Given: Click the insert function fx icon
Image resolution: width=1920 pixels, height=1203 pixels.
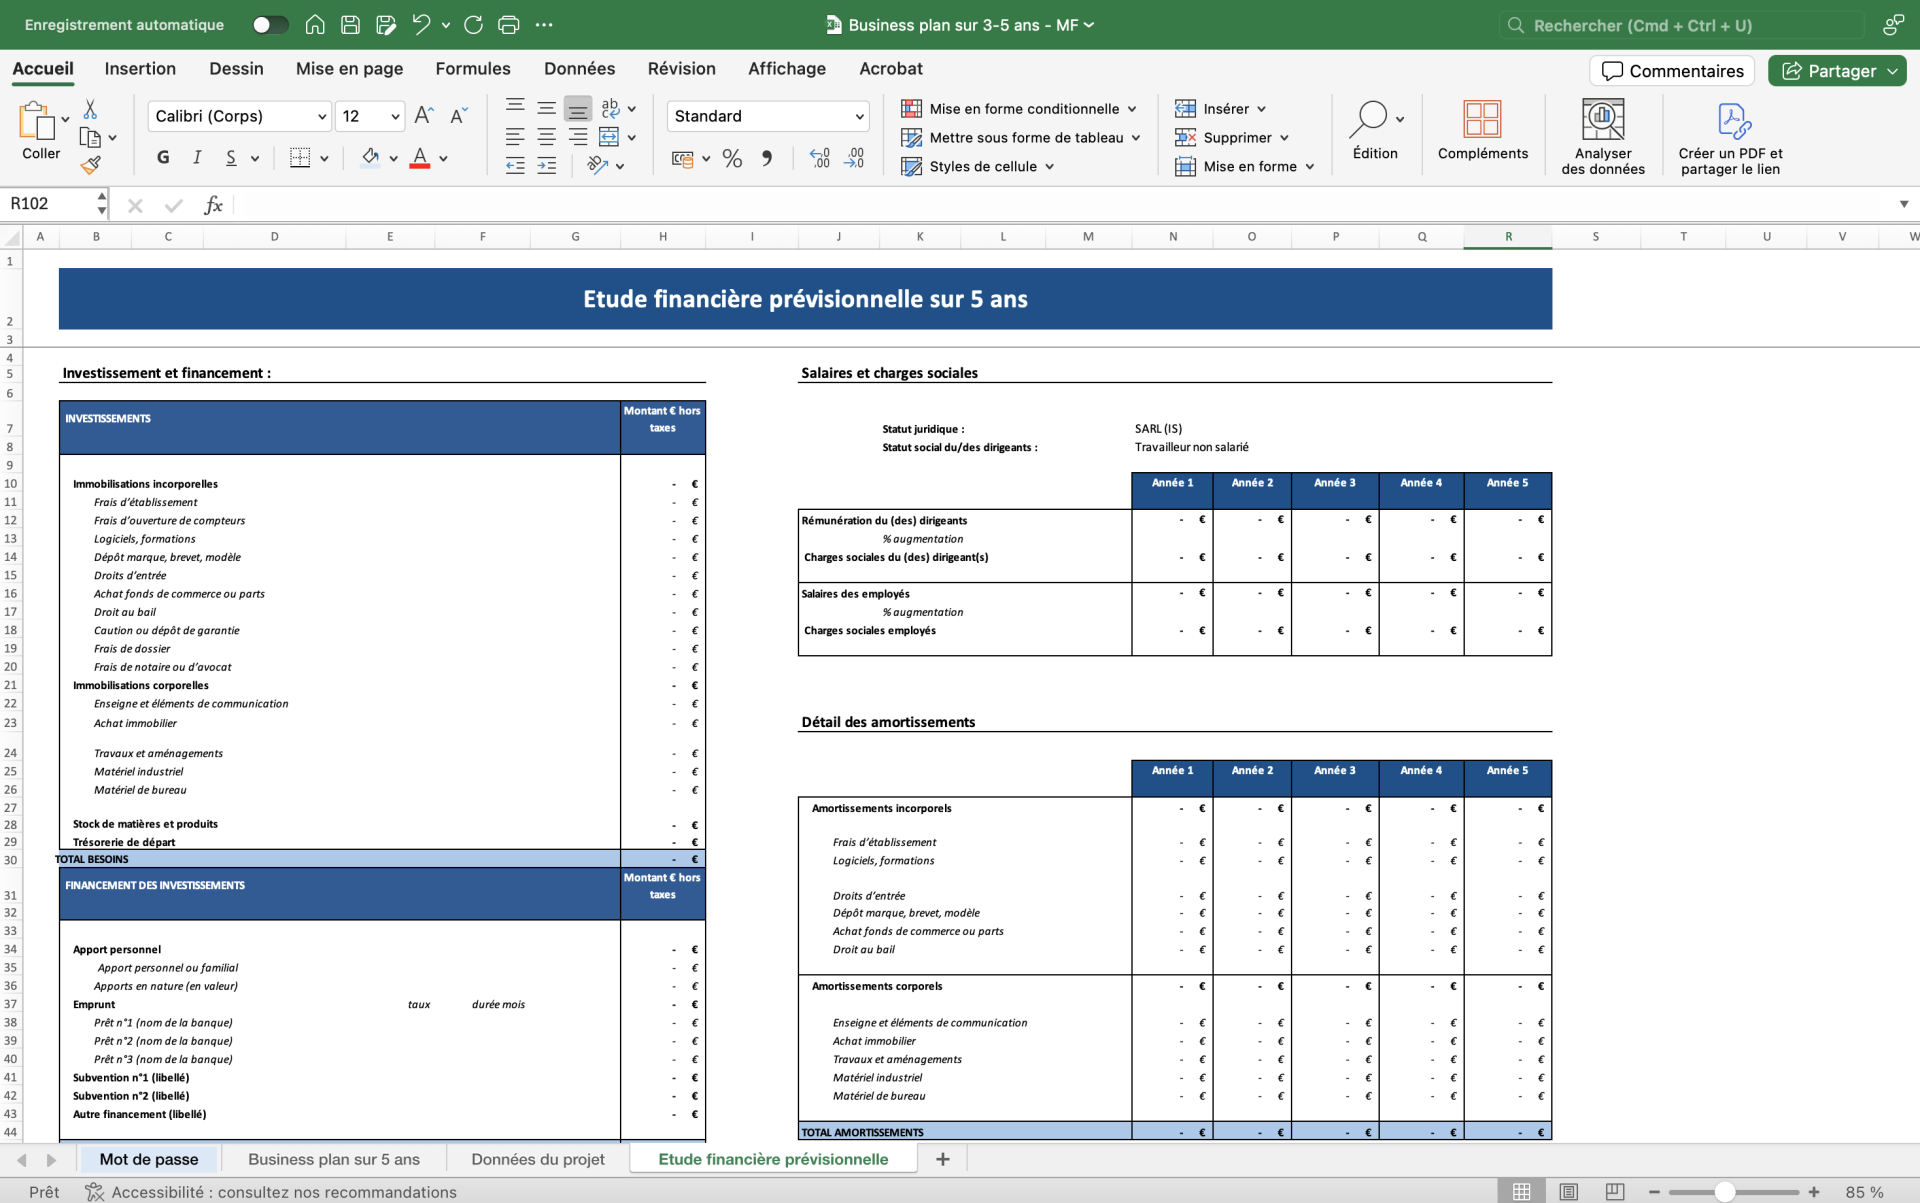Looking at the screenshot, I should [213, 205].
